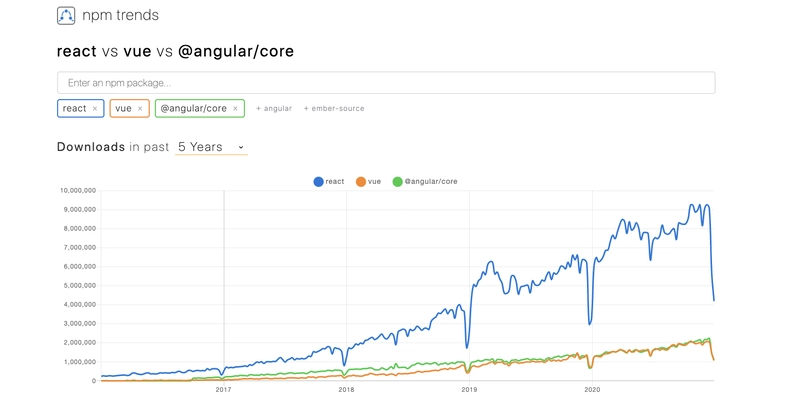This screenshot has width=800, height=417.
Task: Add the suggested ember-source package
Action: click(x=334, y=109)
